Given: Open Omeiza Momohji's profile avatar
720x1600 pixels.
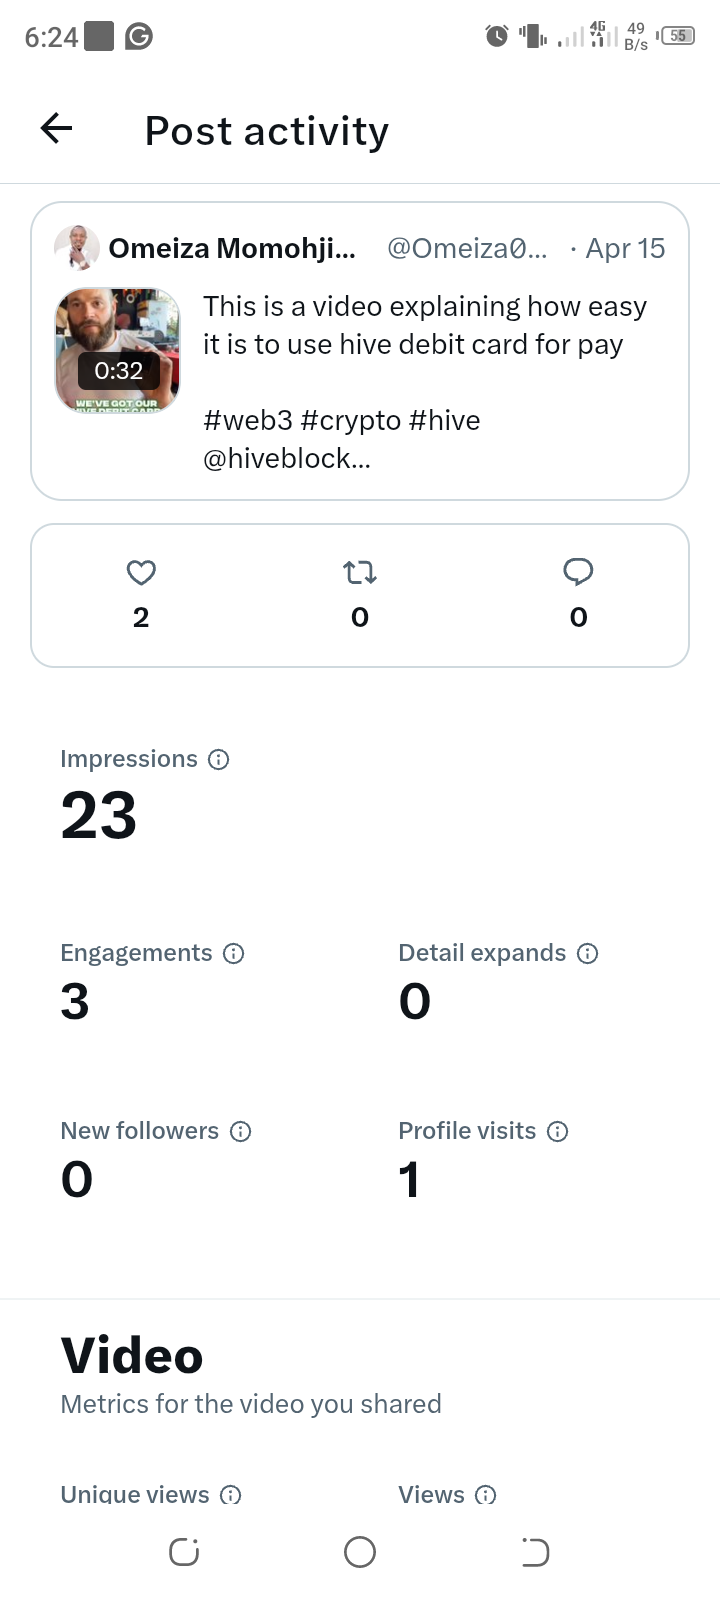Looking at the screenshot, I should coord(77,248).
